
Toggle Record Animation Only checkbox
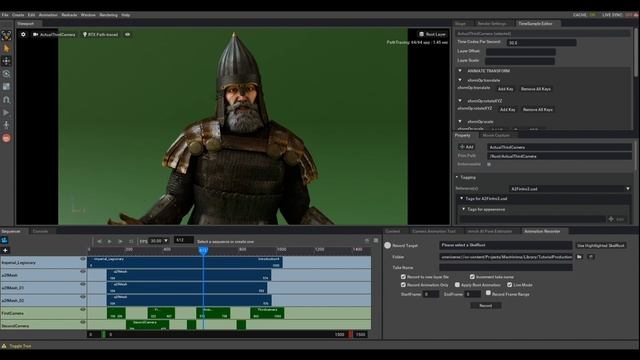click(403, 284)
